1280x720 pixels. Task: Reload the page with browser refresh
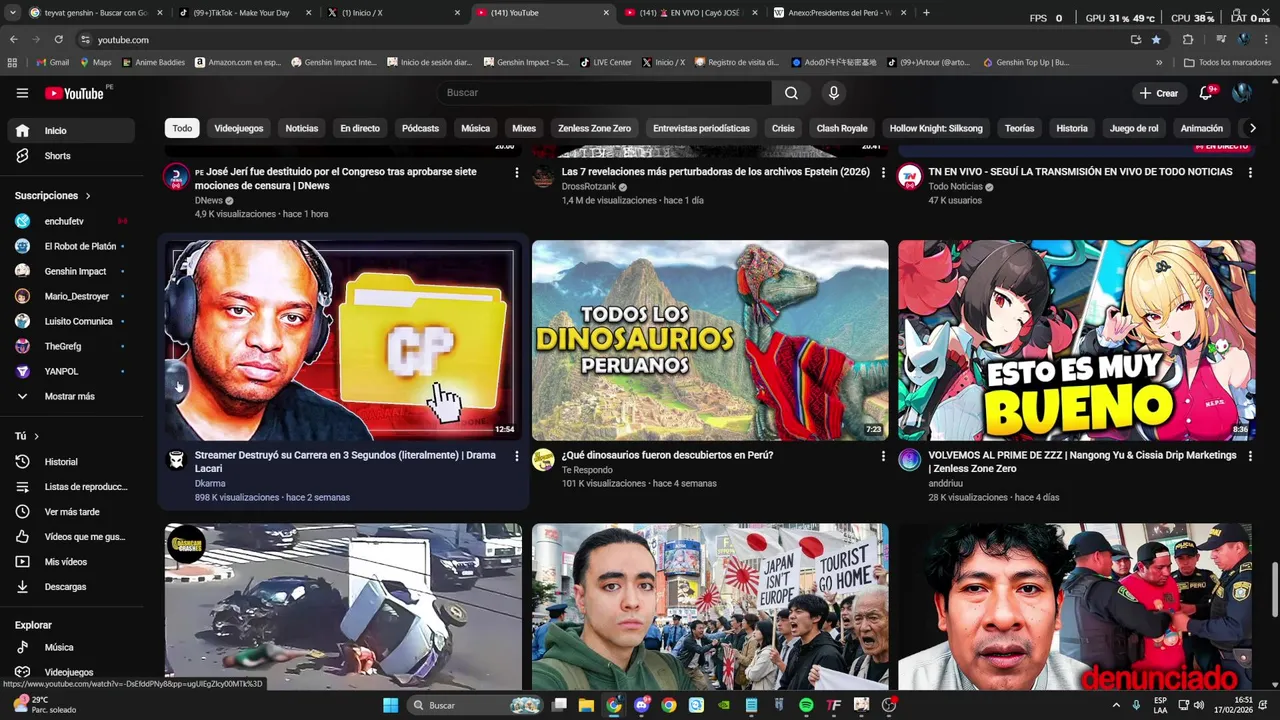click(58, 40)
